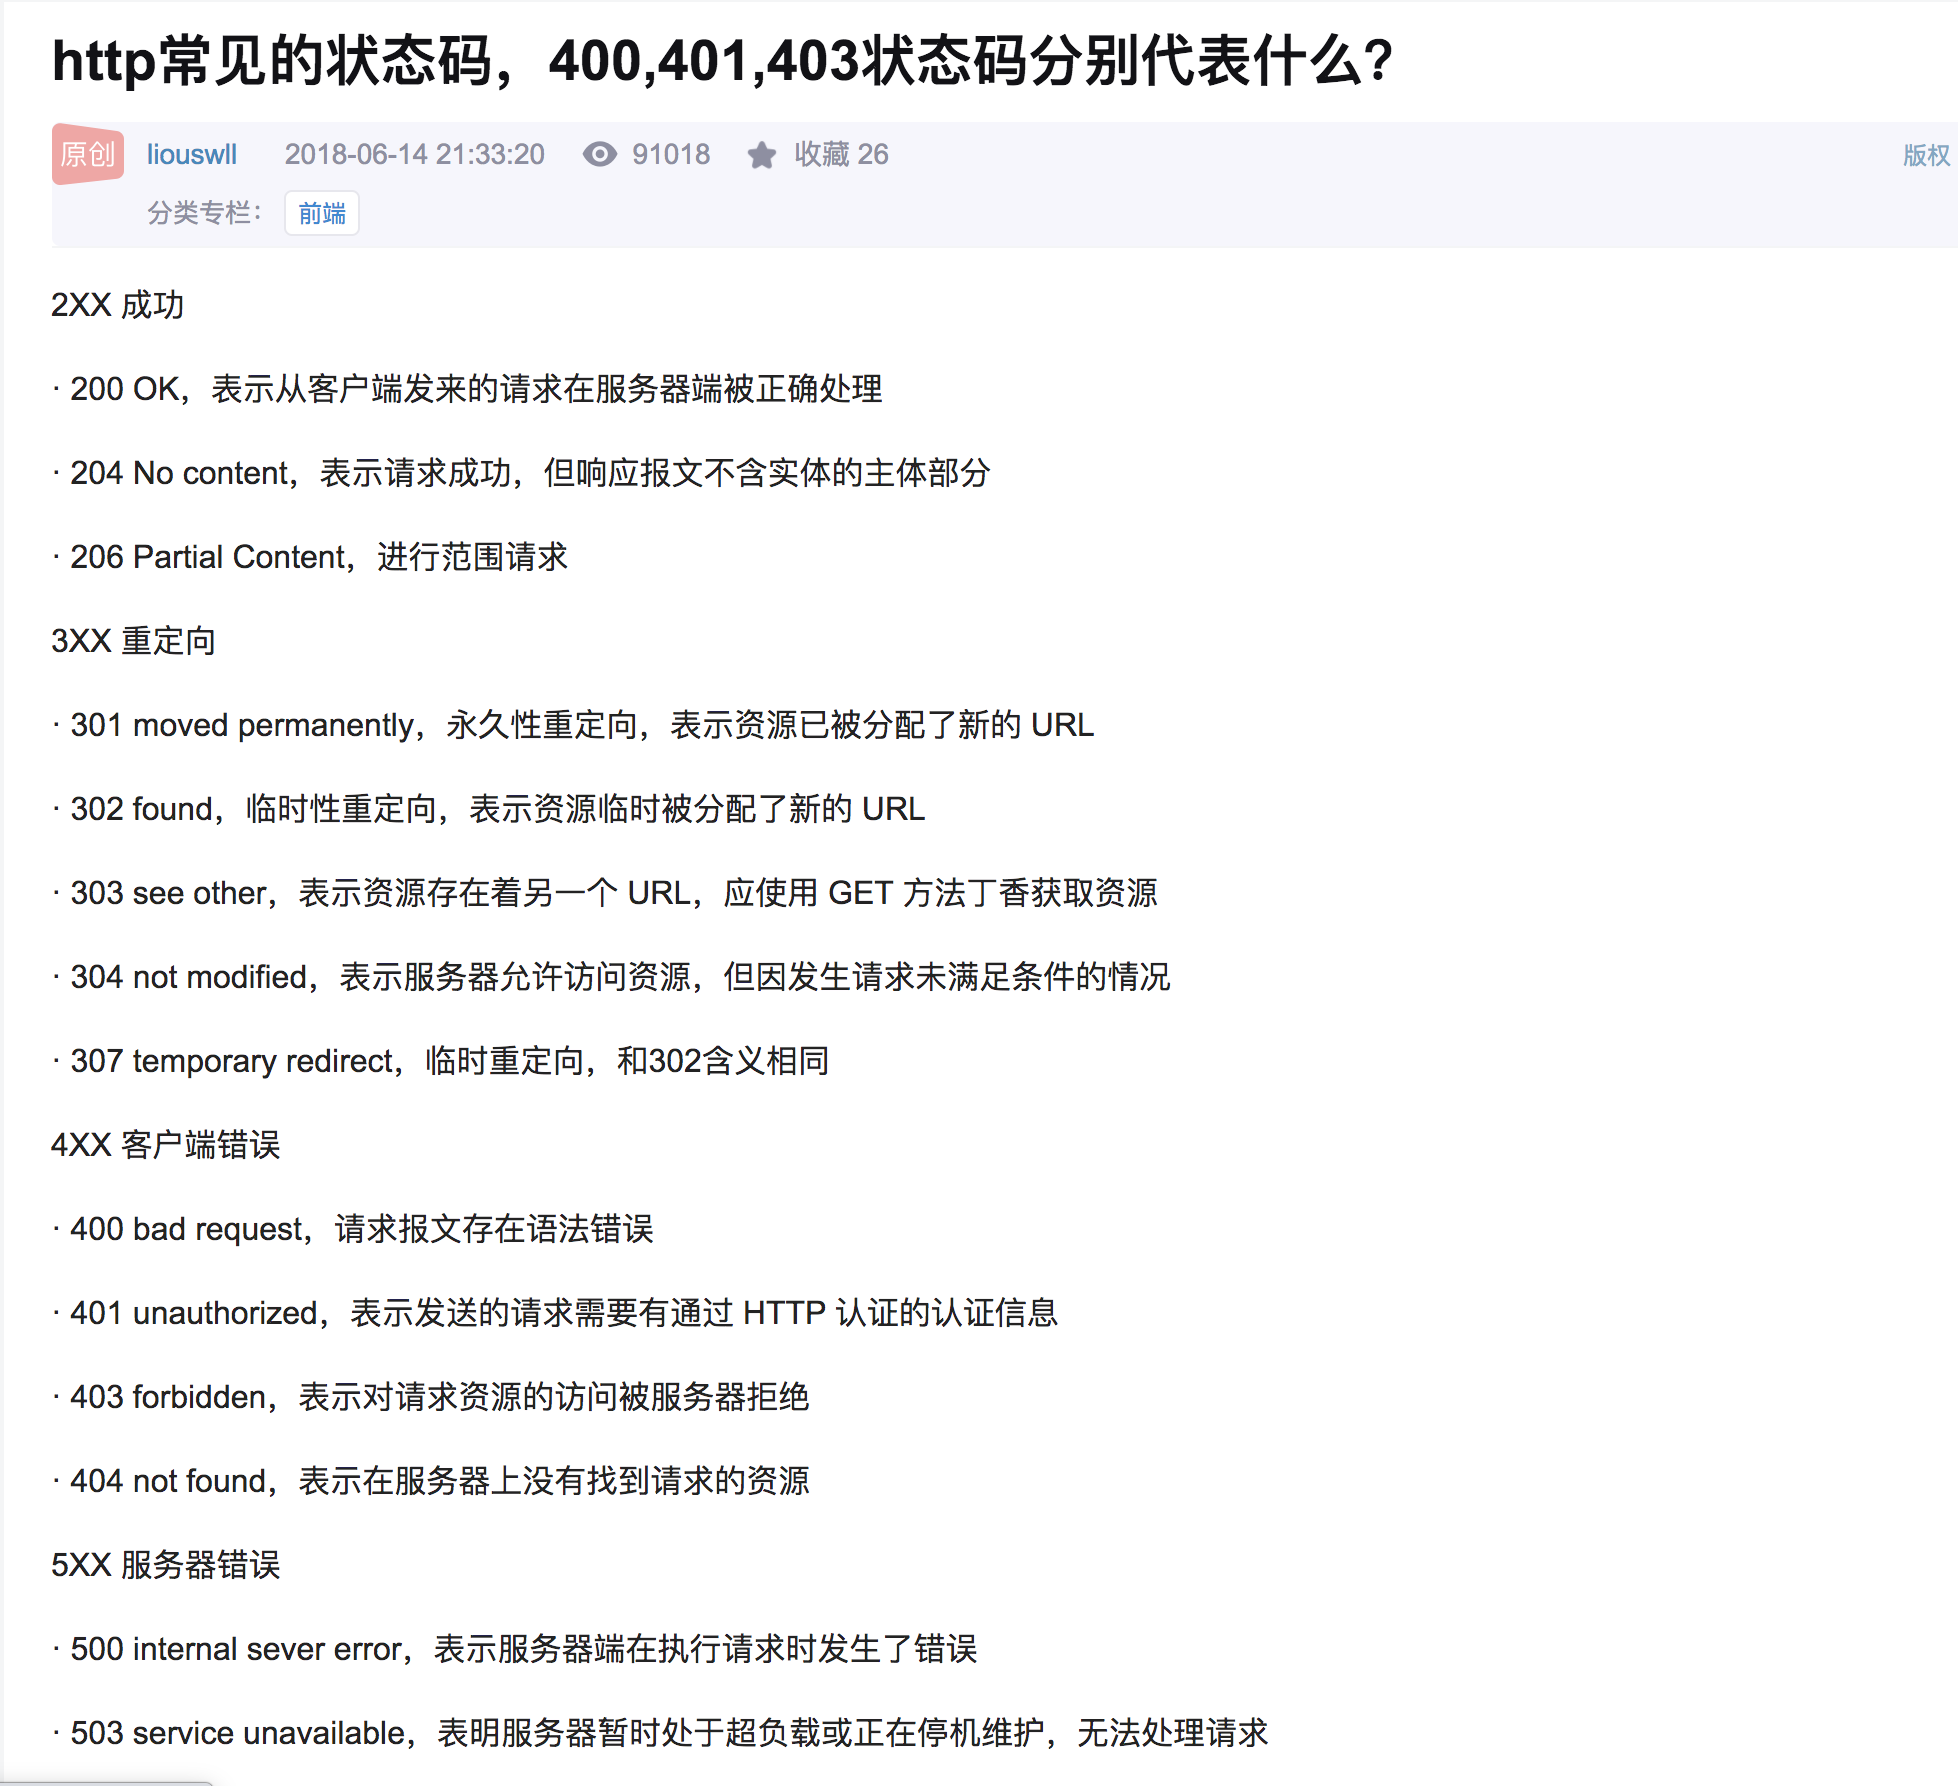Image resolution: width=1958 pixels, height=1786 pixels.
Task: Click the view count 91018
Action: (x=671, y=154)
